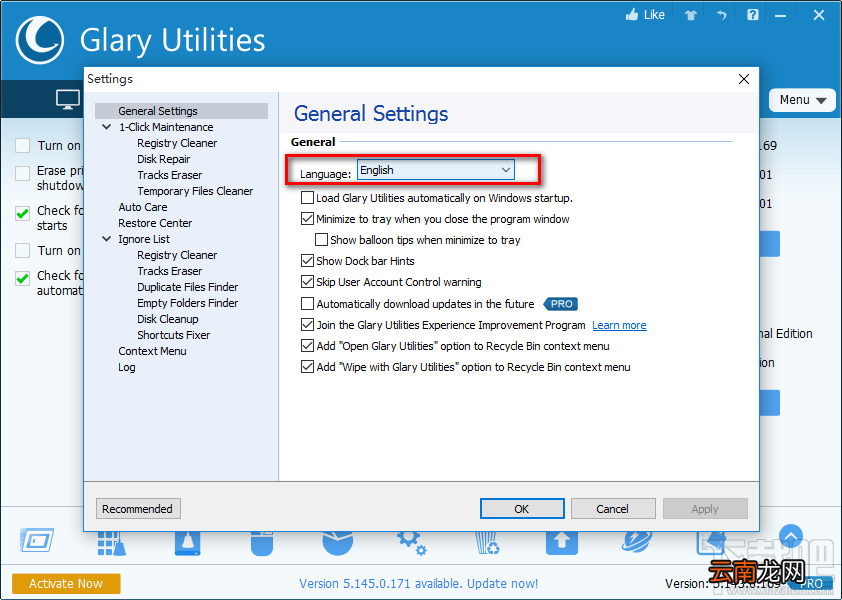Open the help question mark icon

pyautogui.click(x=753, y=15)
